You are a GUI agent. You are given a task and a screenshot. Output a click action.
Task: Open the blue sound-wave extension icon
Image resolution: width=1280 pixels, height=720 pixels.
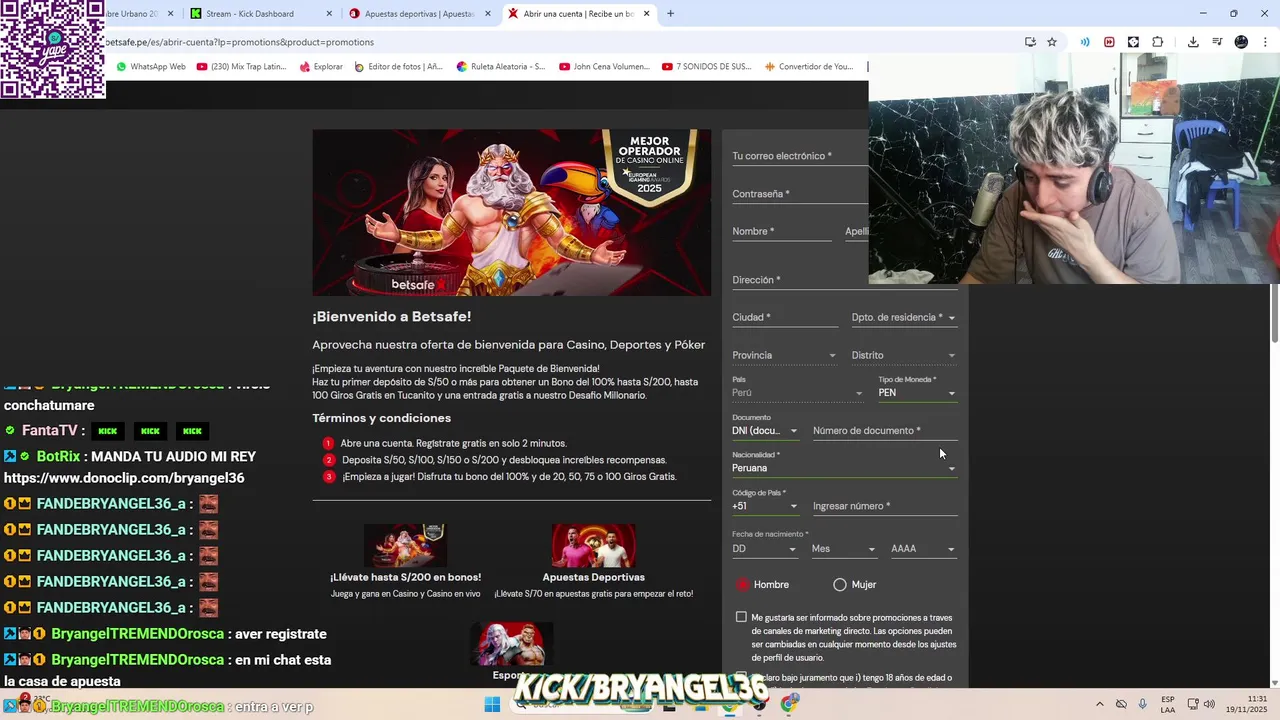coord(1085,42)
